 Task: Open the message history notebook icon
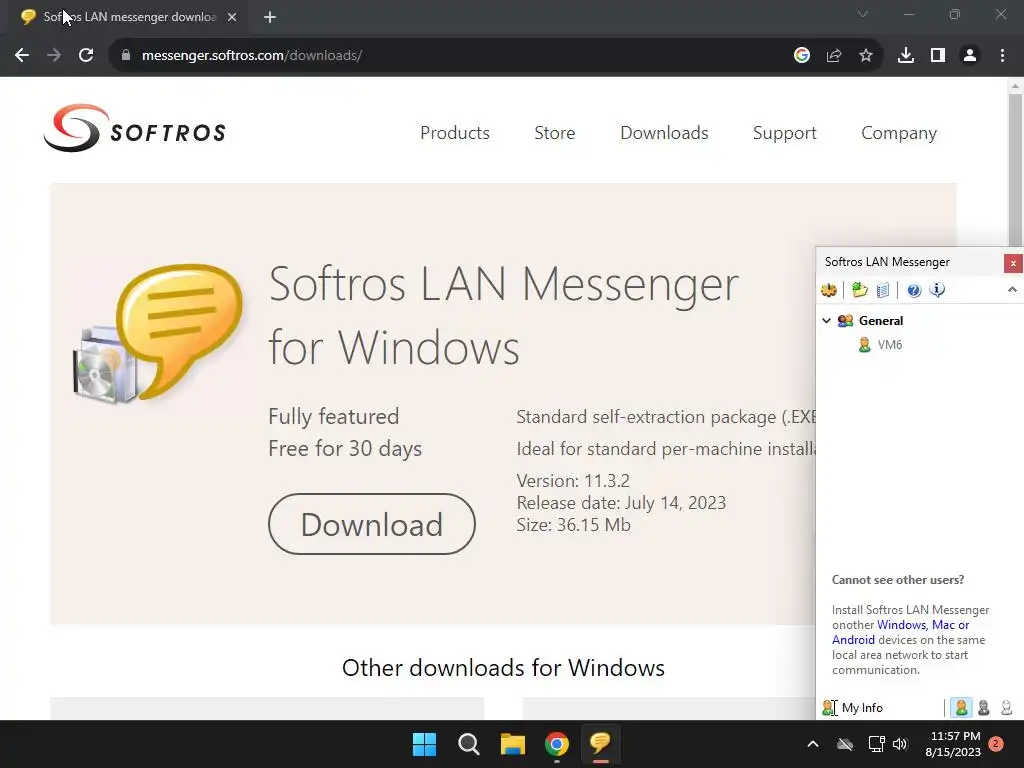pyautogui.click(x=882, y=290)
